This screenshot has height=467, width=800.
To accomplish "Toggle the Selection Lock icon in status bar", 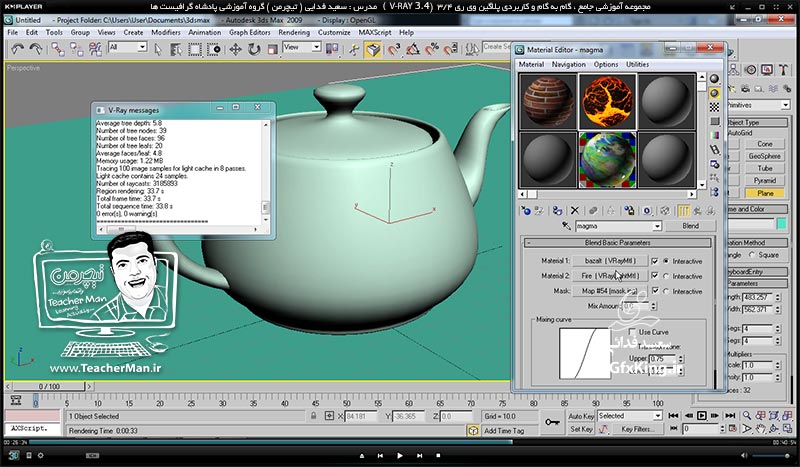I will point(313,416).
